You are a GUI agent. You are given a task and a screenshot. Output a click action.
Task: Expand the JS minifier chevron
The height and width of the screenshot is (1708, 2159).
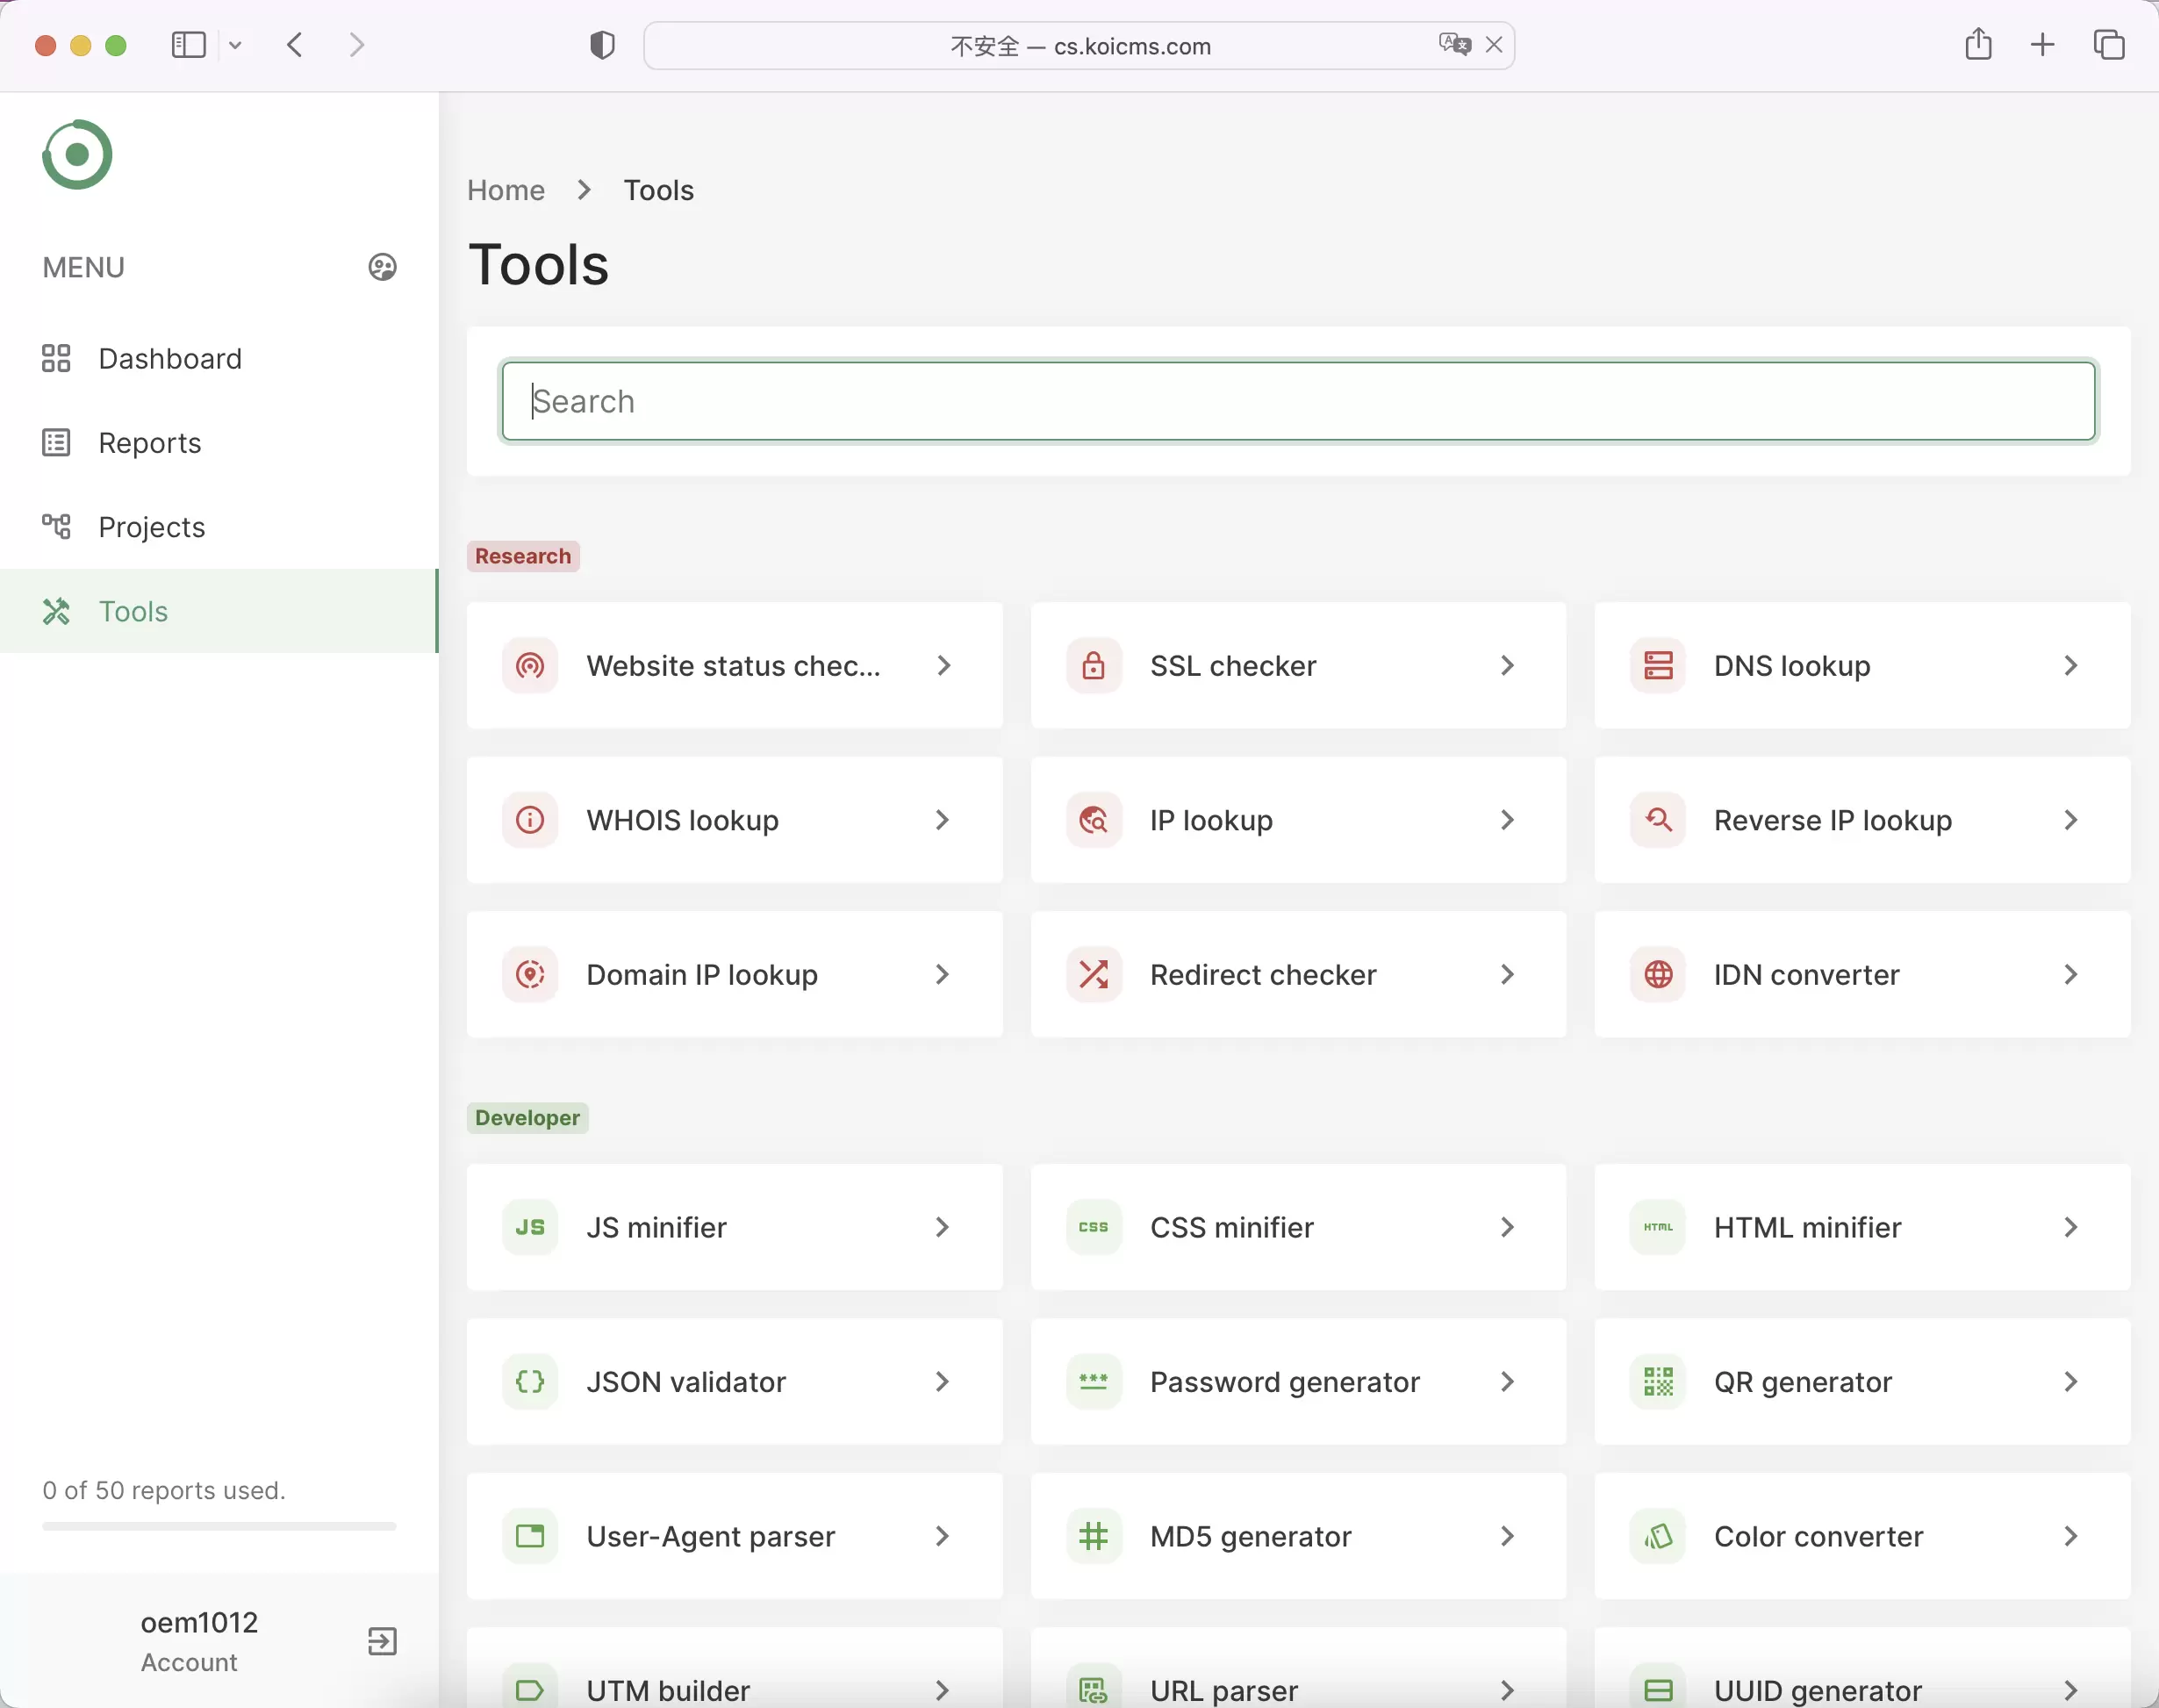pyautogui.click(x=943, y=1227)
